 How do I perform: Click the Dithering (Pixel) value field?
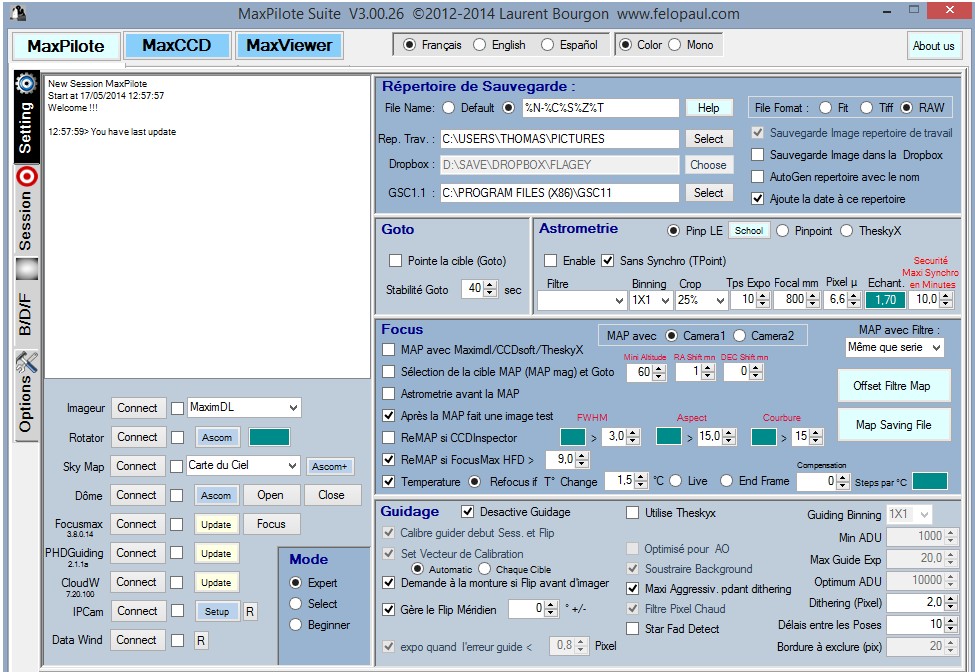click(x=915, y=602)
